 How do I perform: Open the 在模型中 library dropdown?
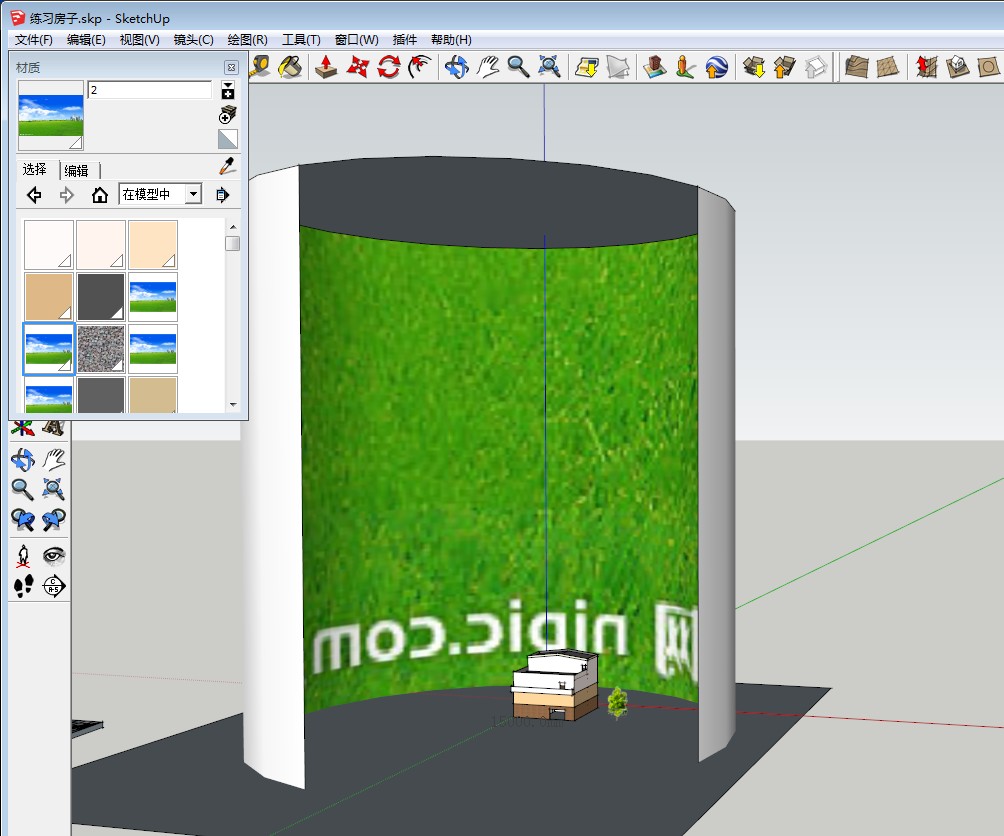[x=161, y=194]
